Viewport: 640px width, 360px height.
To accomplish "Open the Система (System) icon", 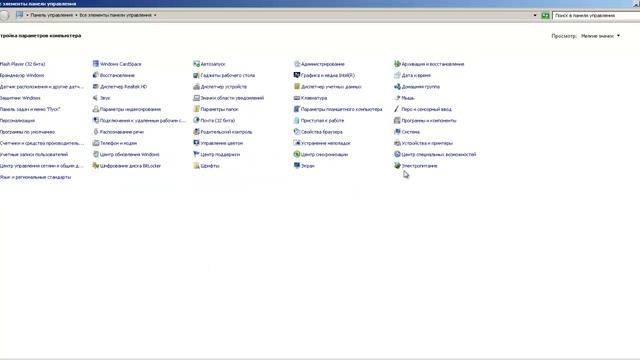I will pyautogui.click(x=397, y=132).
